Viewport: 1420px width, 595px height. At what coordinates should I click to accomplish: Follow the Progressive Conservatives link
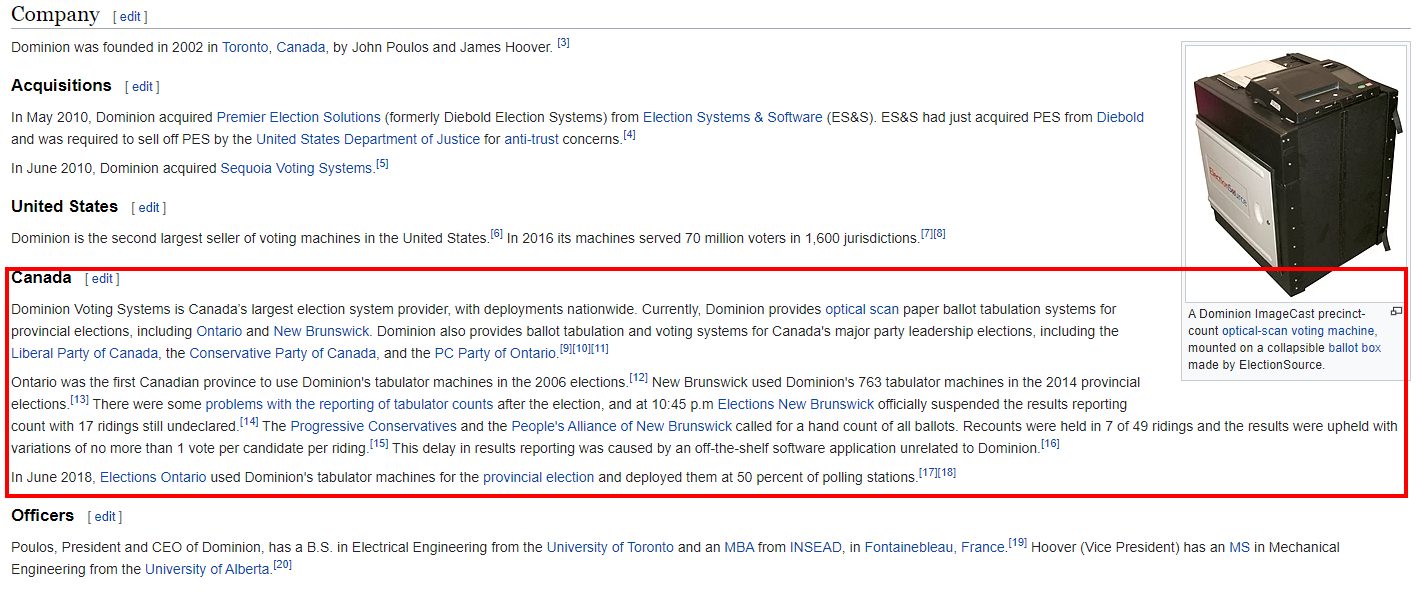(374, 426)
